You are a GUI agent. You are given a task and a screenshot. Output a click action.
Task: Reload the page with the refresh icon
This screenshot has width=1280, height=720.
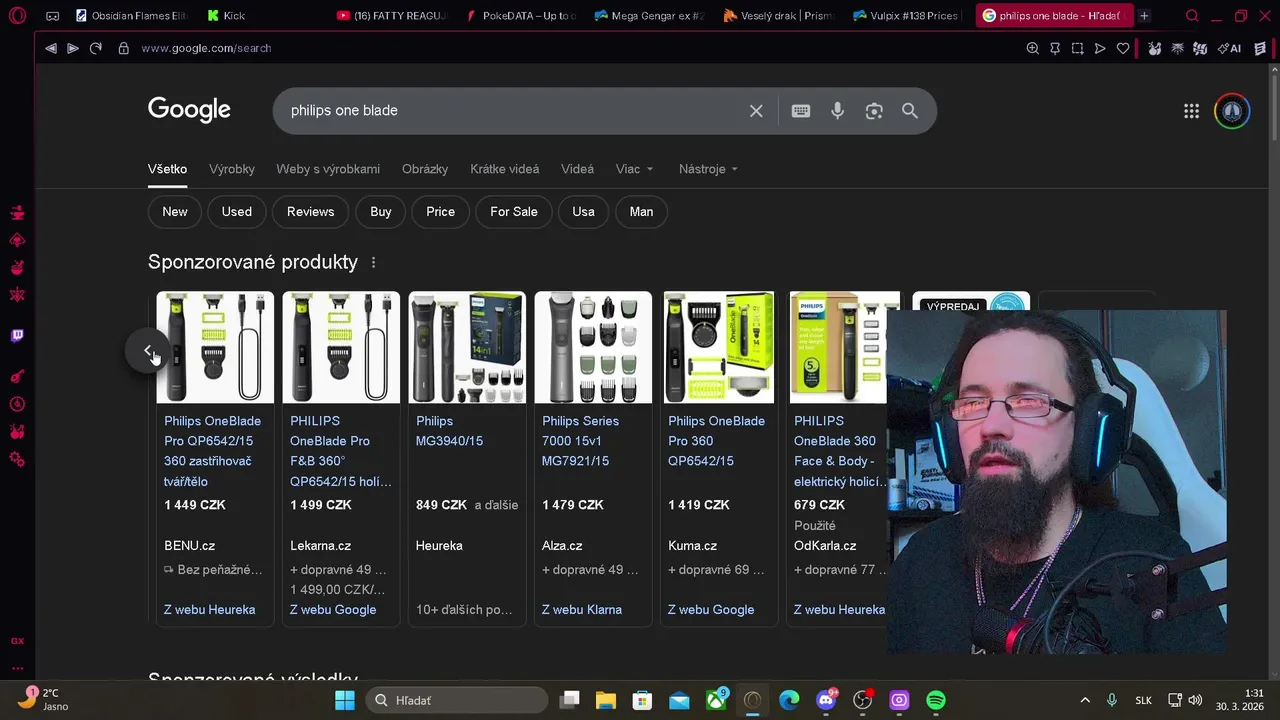pos(96,48)
